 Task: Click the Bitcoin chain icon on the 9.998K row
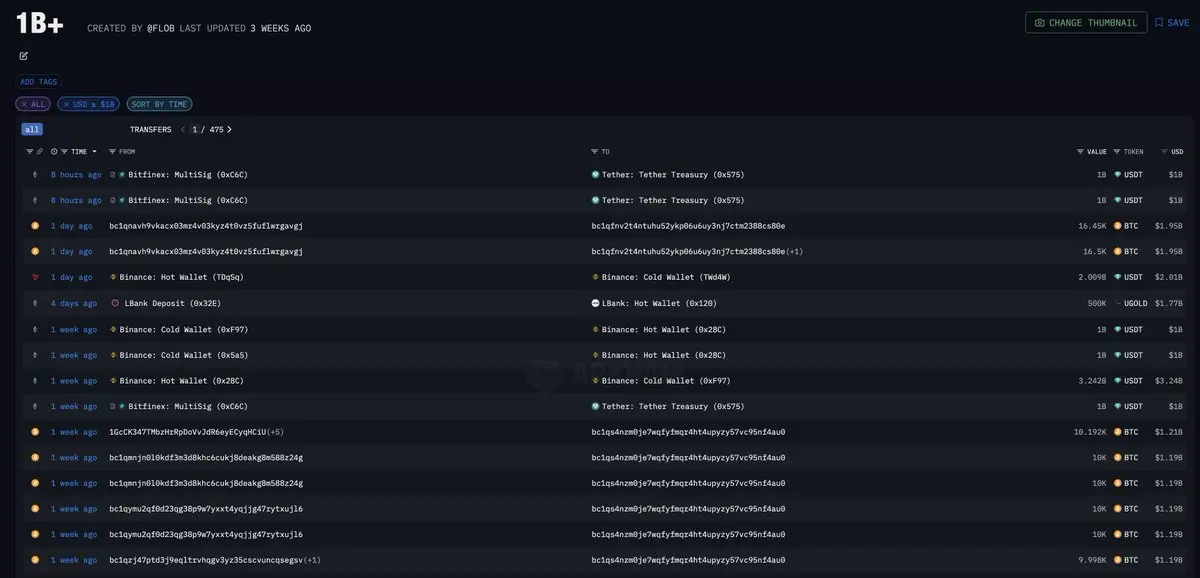coord(35,560)
